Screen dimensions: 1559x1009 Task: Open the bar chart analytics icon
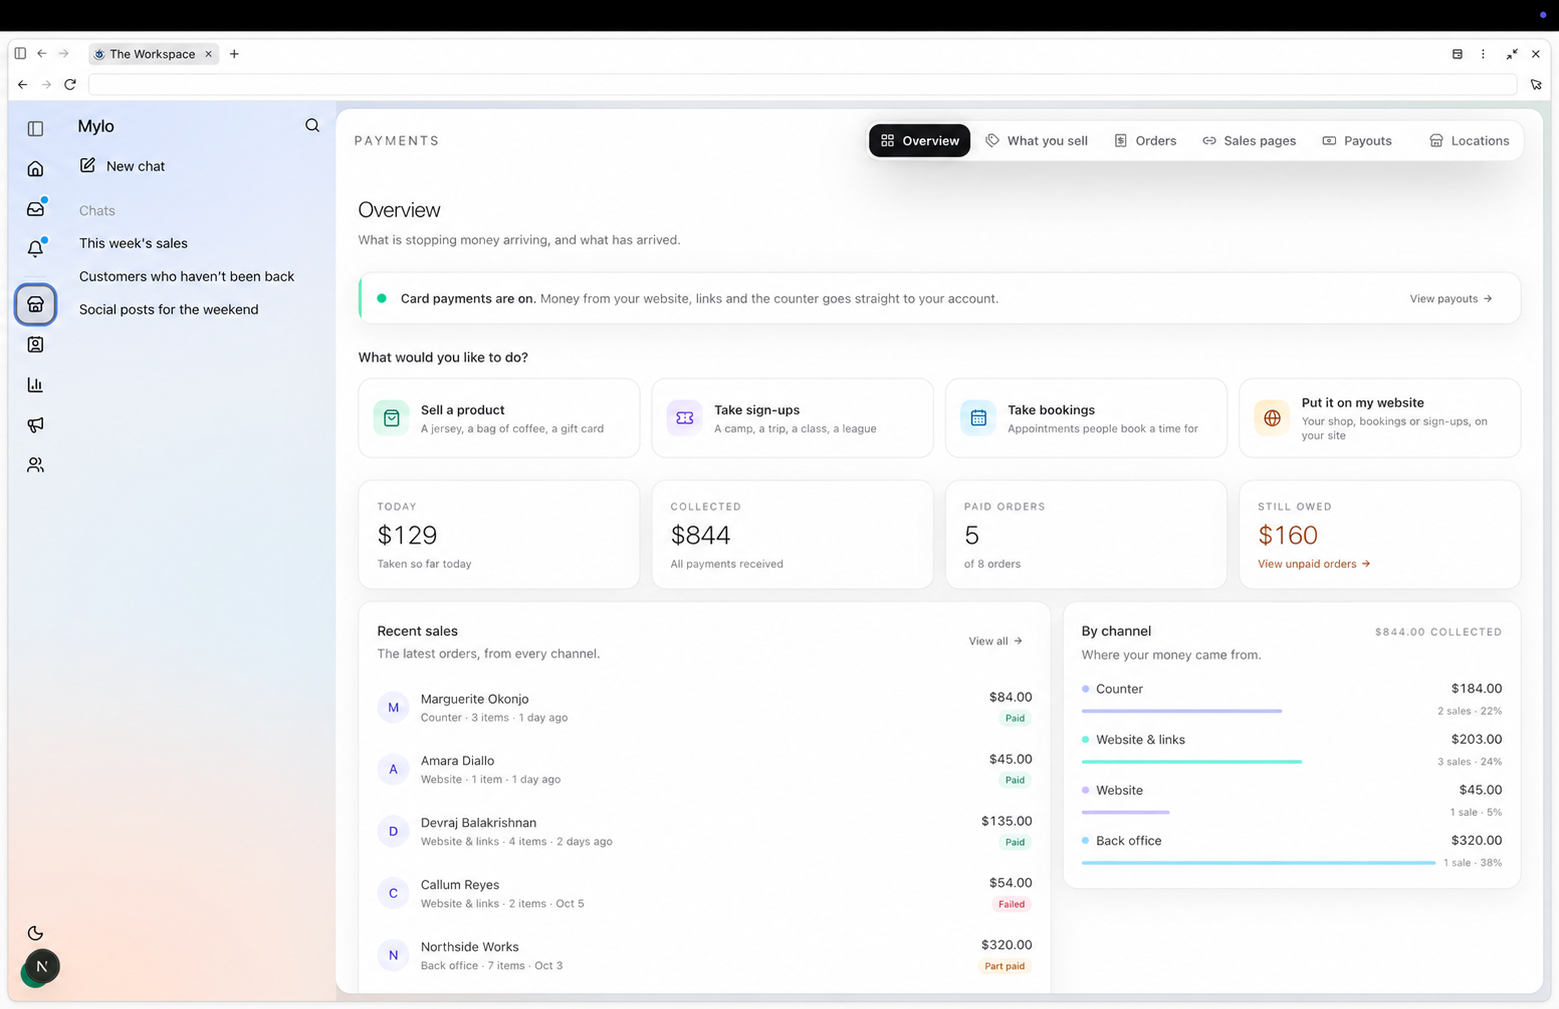coord(35,384)
